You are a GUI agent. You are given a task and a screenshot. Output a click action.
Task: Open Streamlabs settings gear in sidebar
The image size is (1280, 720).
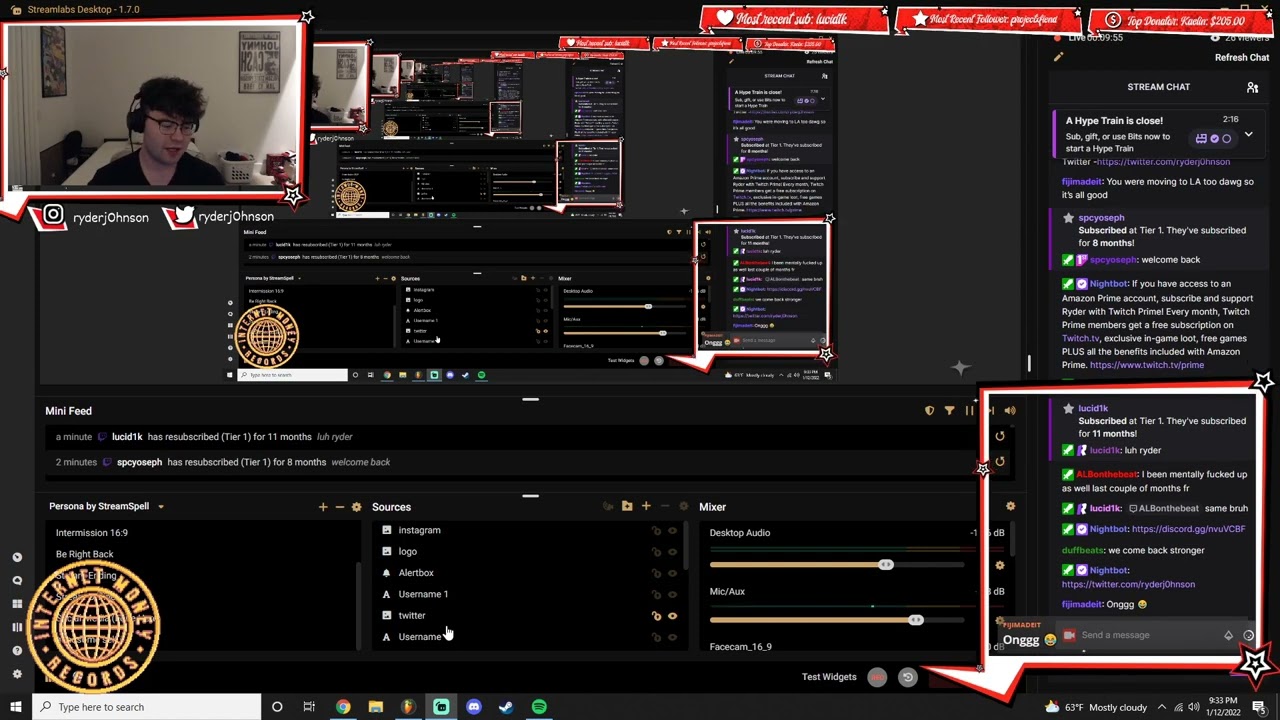pos(16,674)
